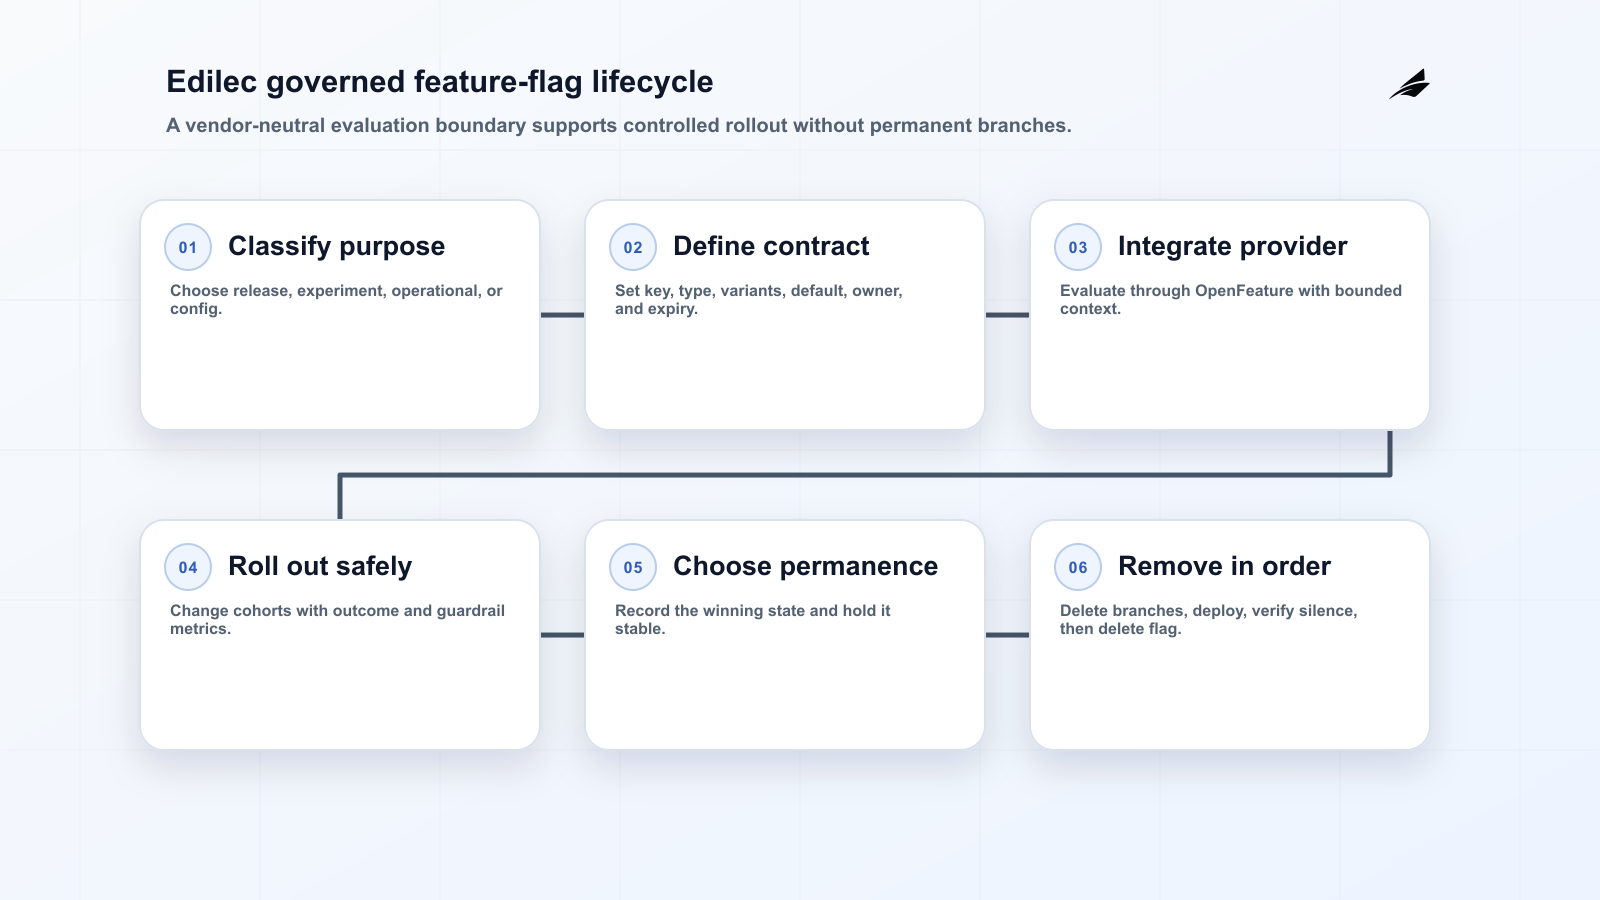Select text 'Choose release, experiment, operational, or config.'
The image size is (1600, 900).
[336, 300]
